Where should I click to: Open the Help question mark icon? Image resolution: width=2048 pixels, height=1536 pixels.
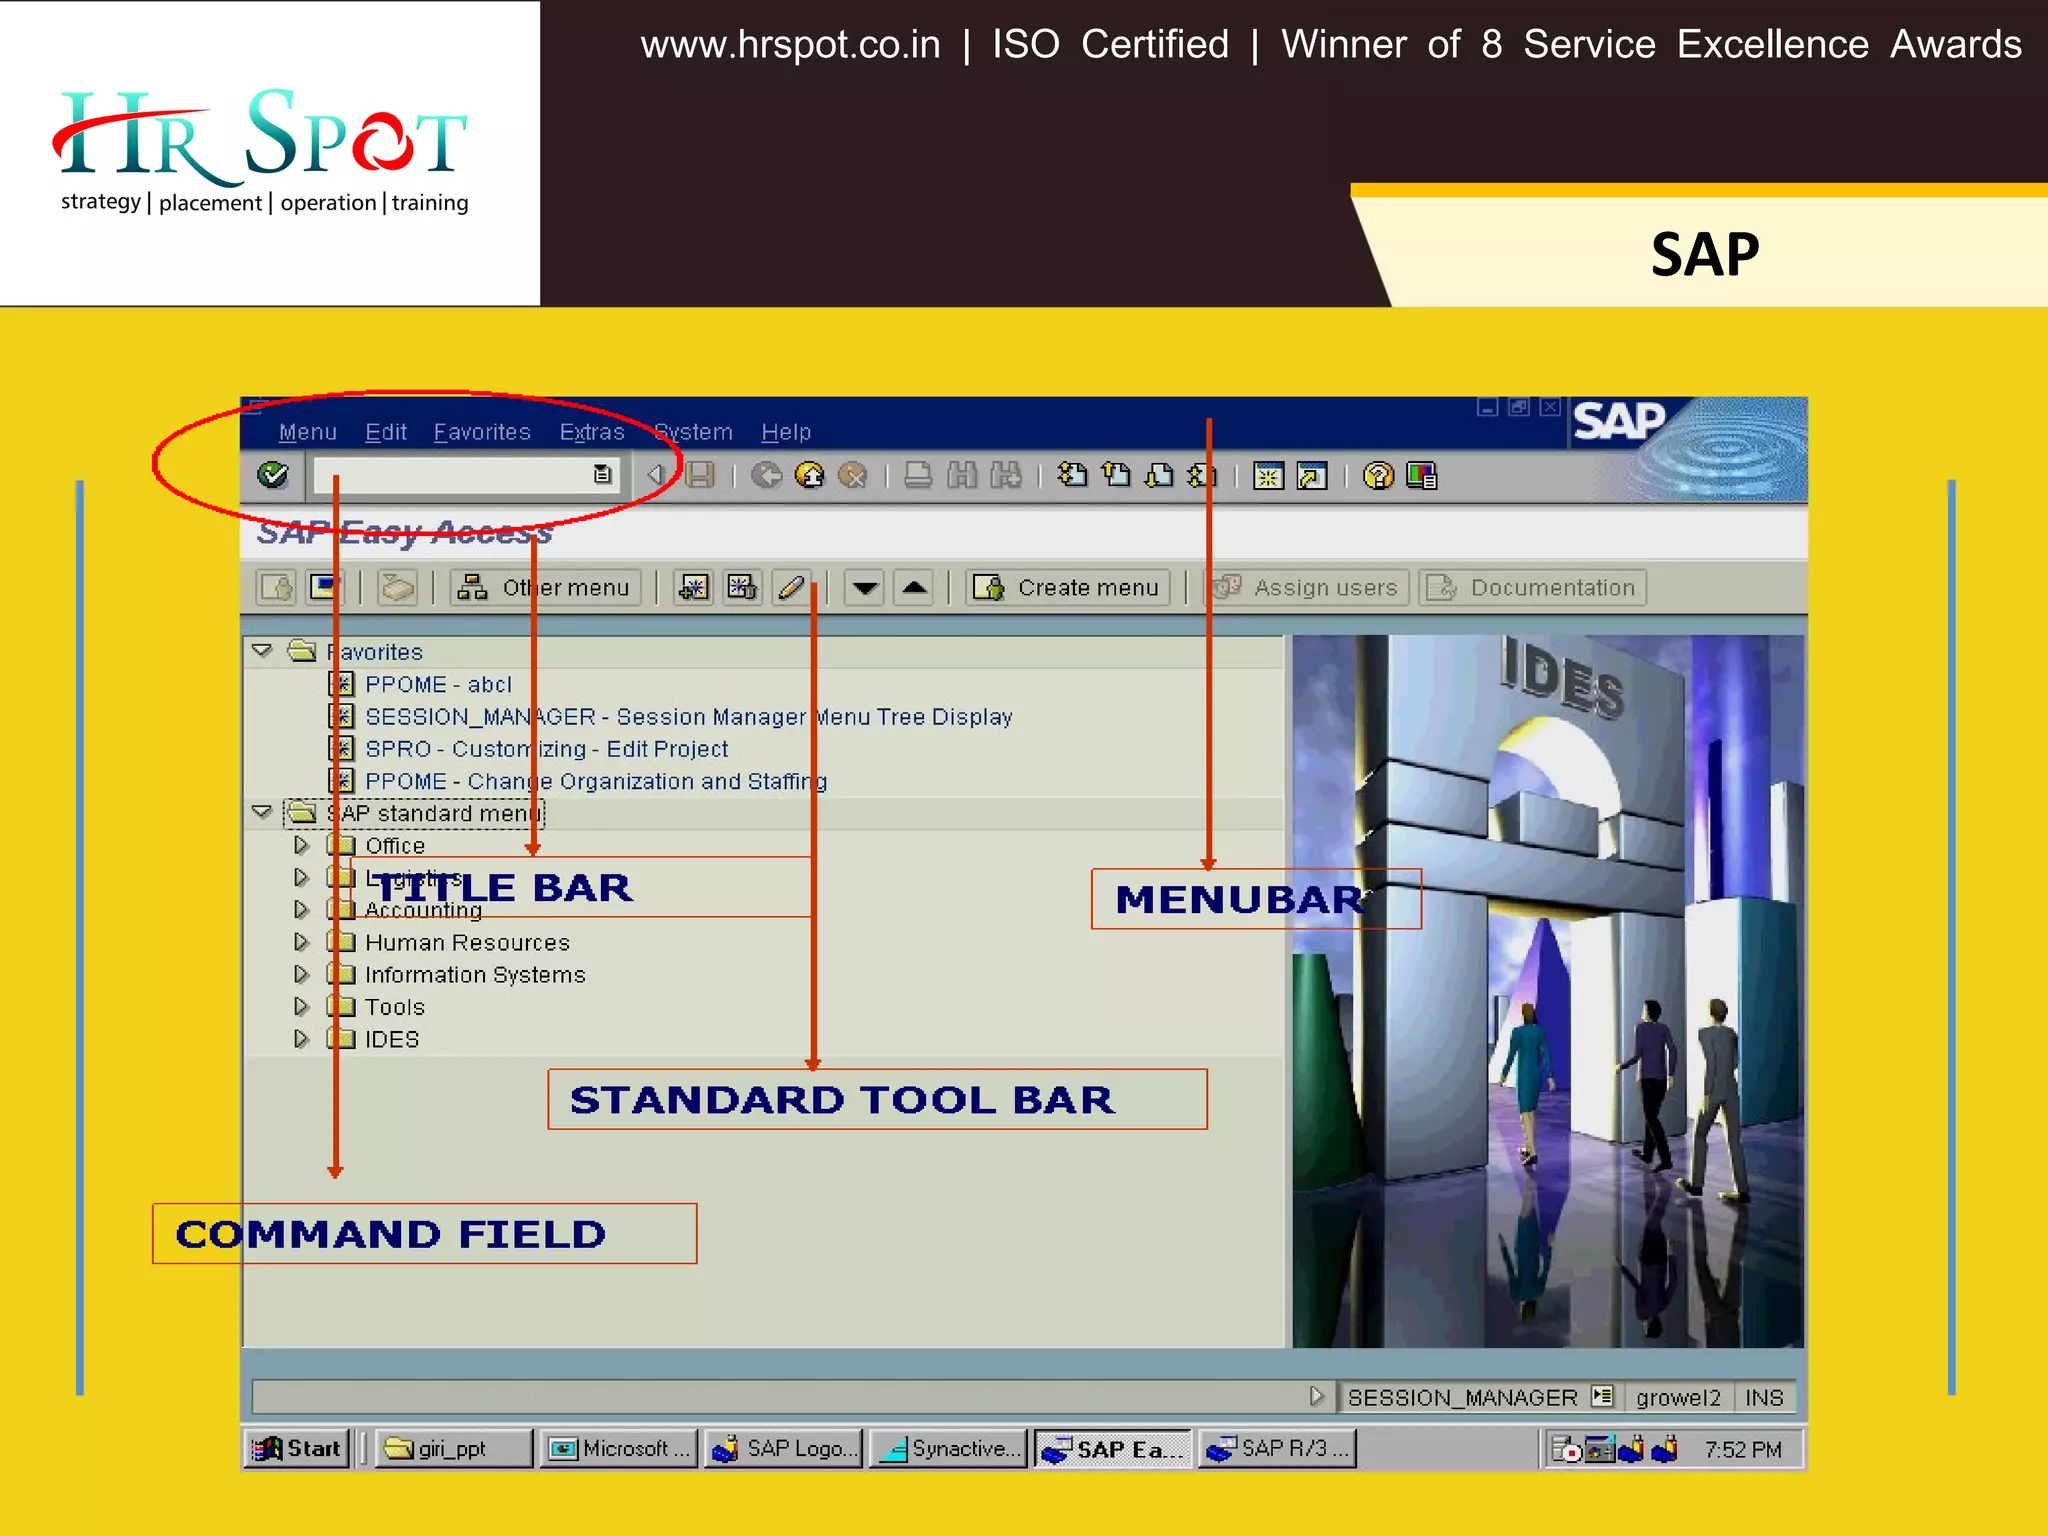point(1378,476)
